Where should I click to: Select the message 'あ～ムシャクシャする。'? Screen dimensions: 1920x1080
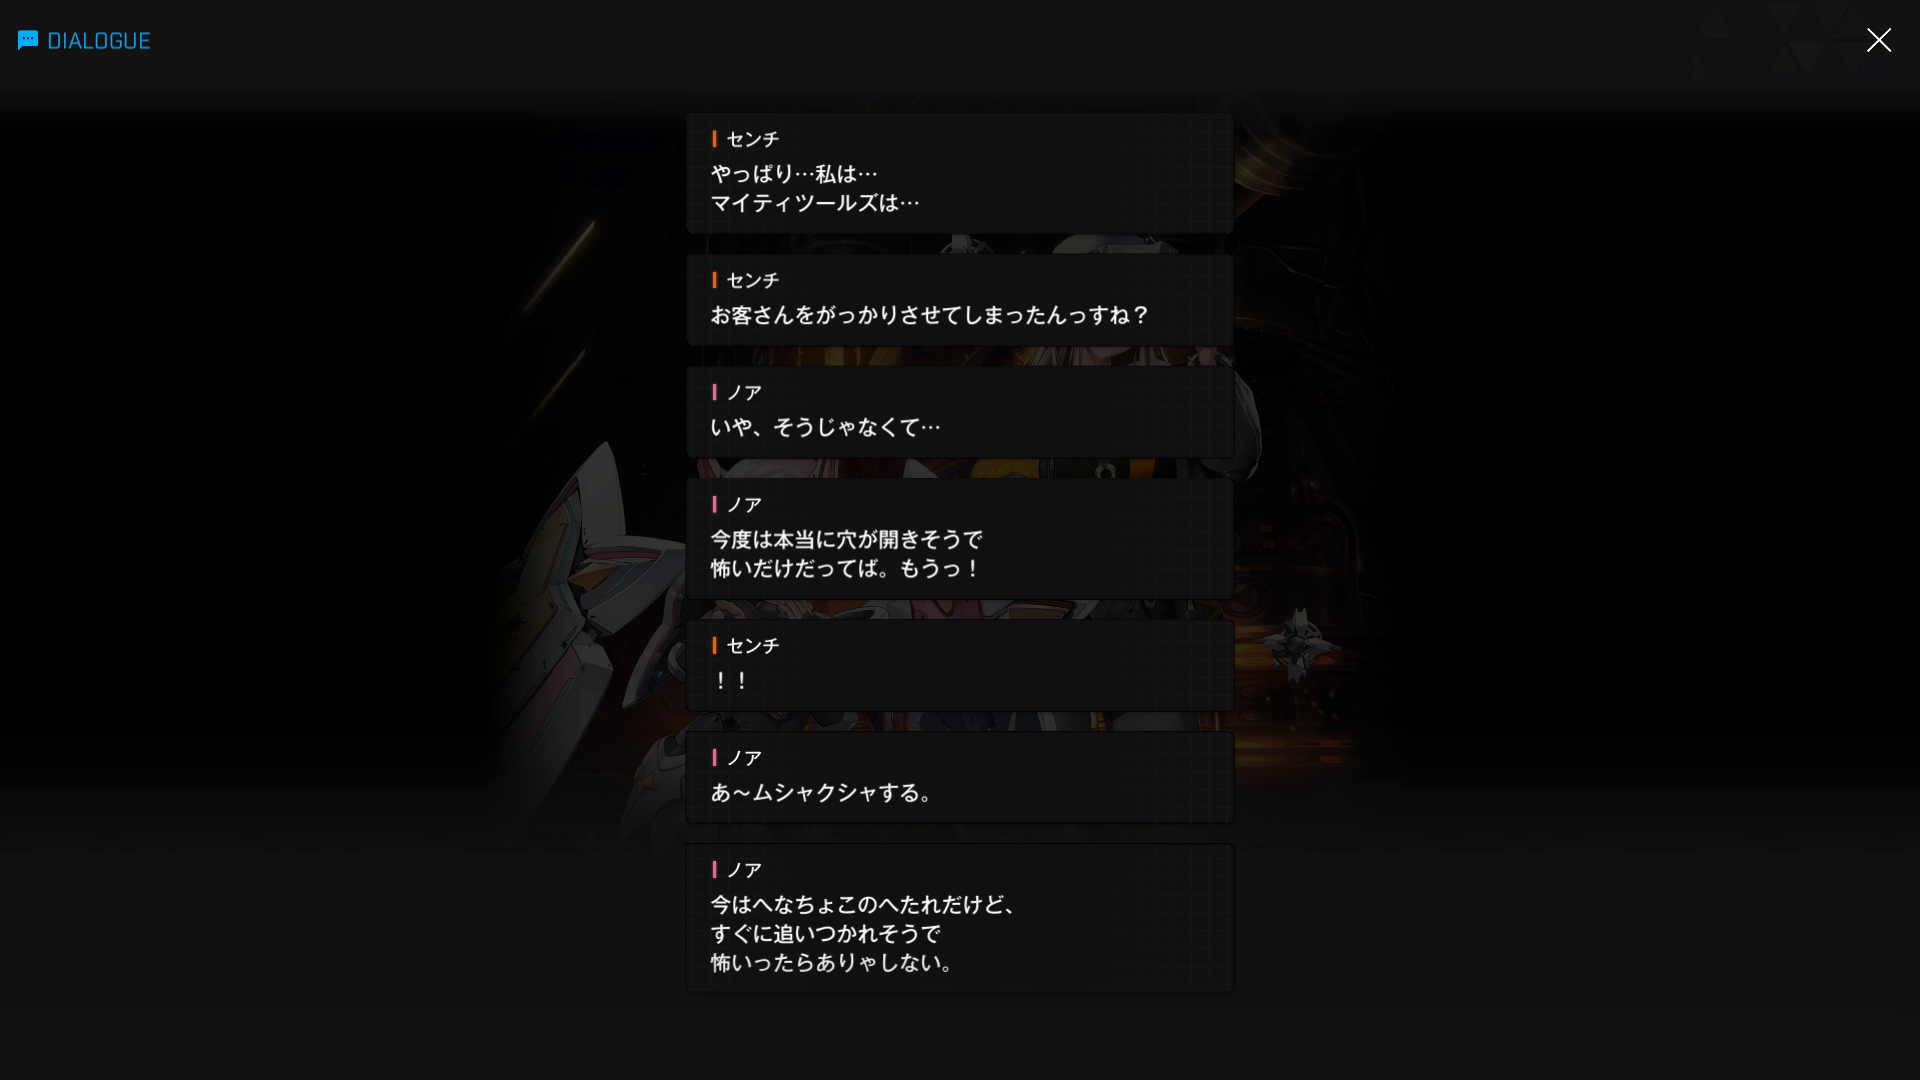point(959,777)
